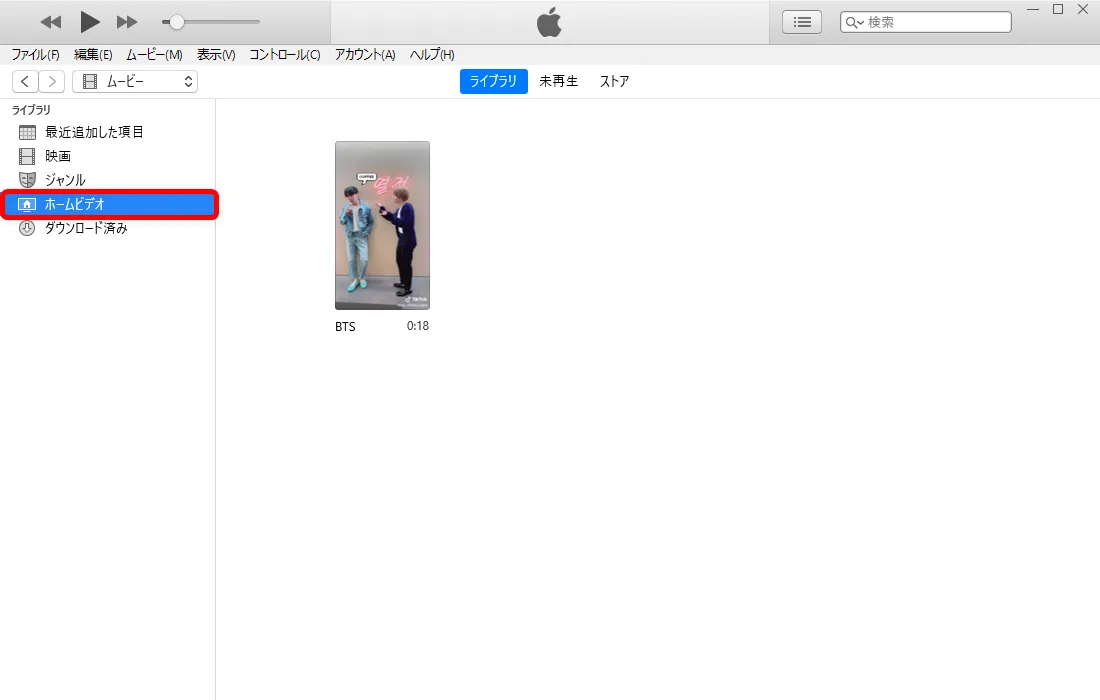Click the 映画 filmstrip icon
This screenshot has width=1100, height=700.
(27, 156)
